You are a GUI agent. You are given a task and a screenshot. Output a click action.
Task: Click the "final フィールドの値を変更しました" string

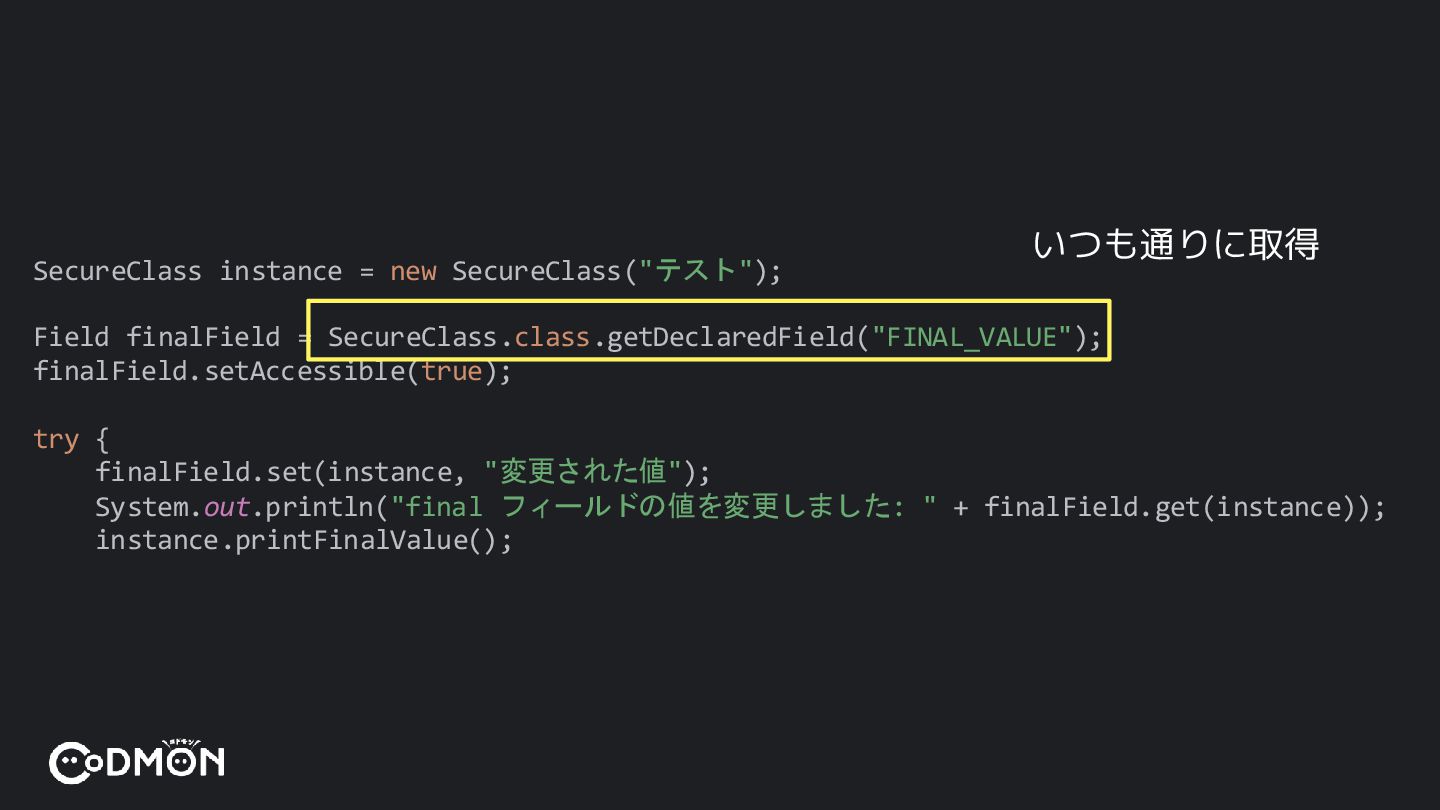(663, 507)
